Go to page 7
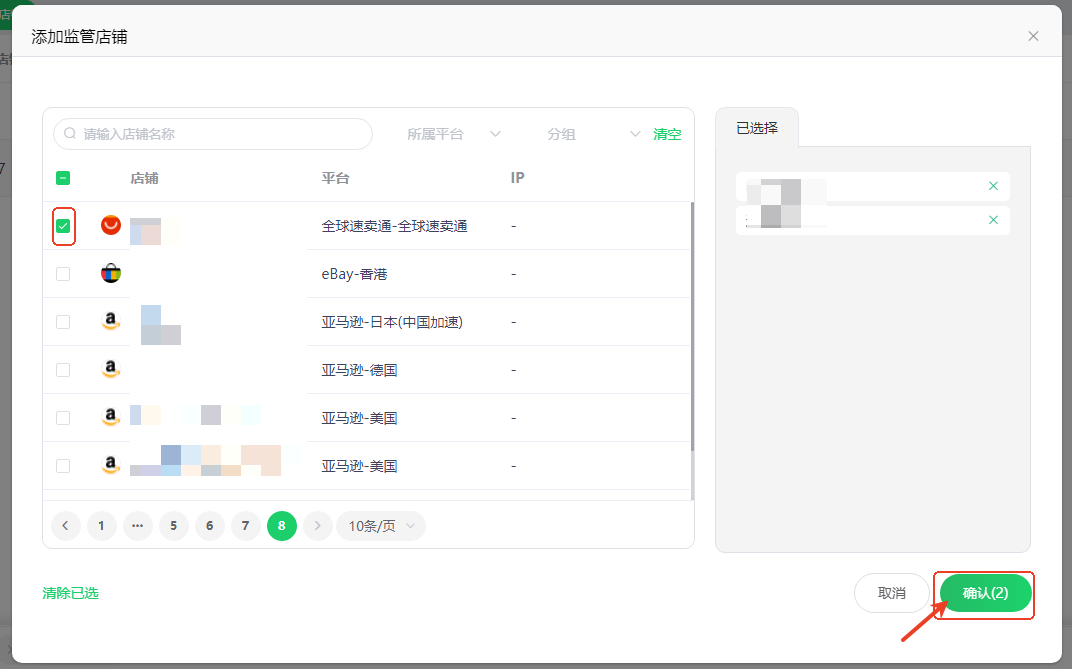This screenshot has width=1072, height=669. pos(245,525)
